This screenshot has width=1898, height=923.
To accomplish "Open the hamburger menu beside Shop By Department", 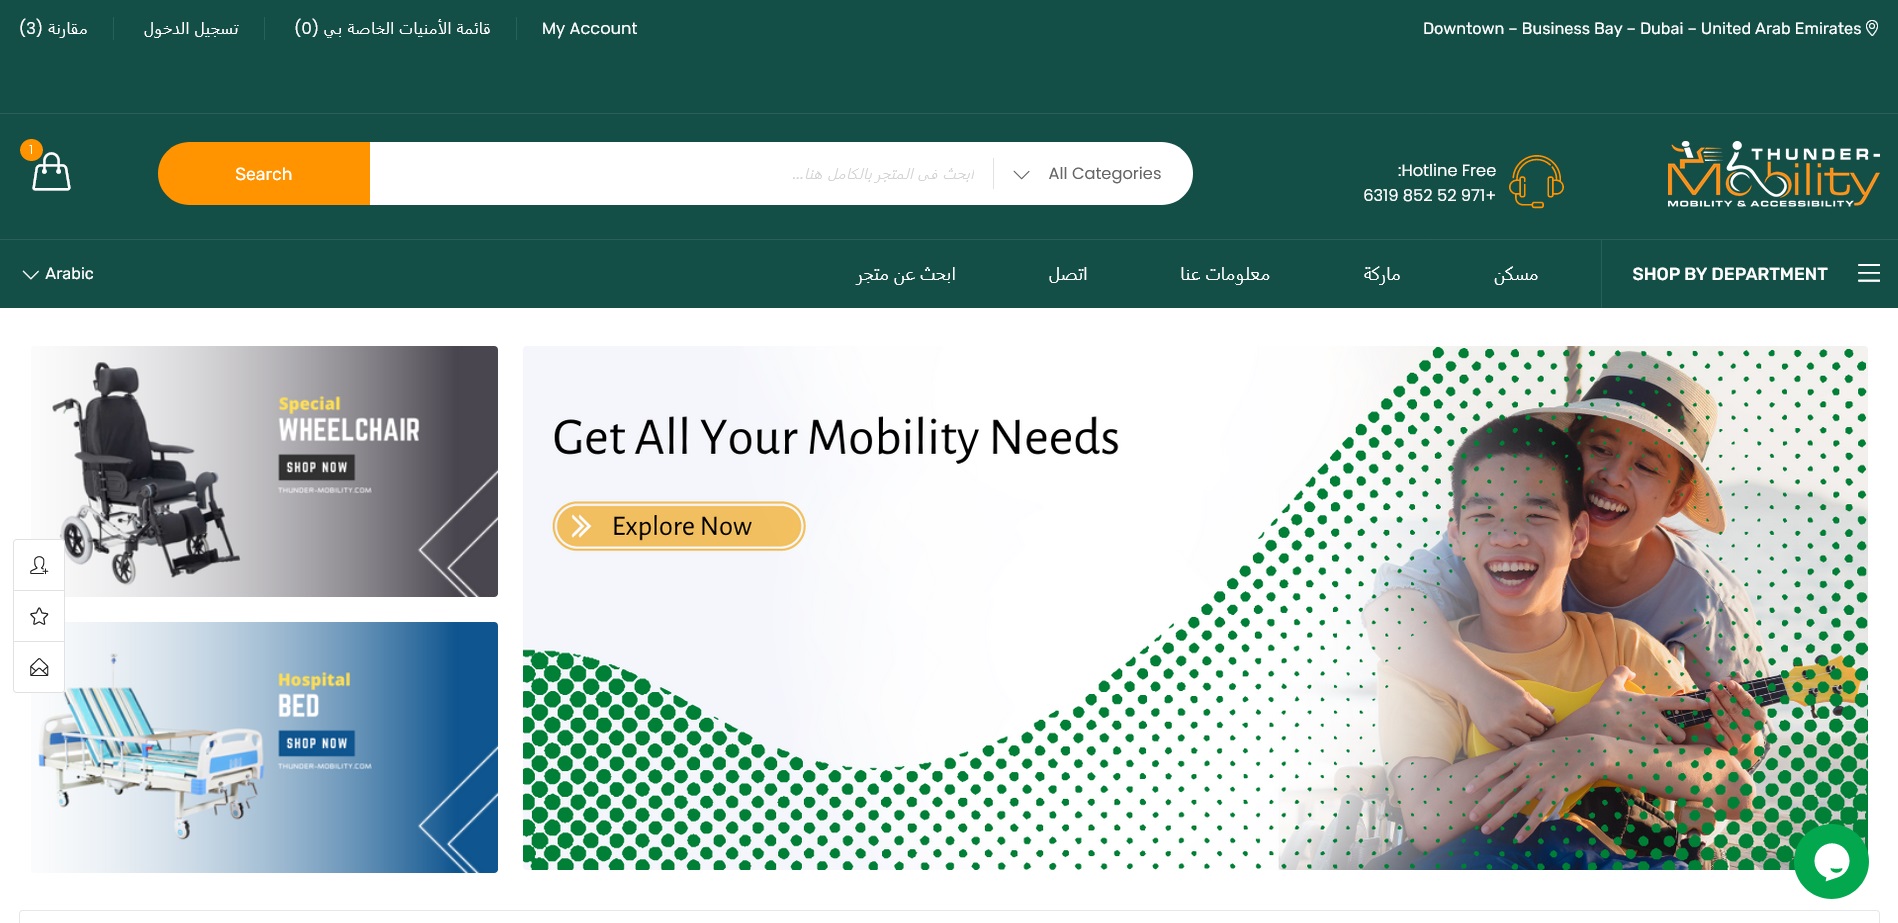I will [1868, 273].
